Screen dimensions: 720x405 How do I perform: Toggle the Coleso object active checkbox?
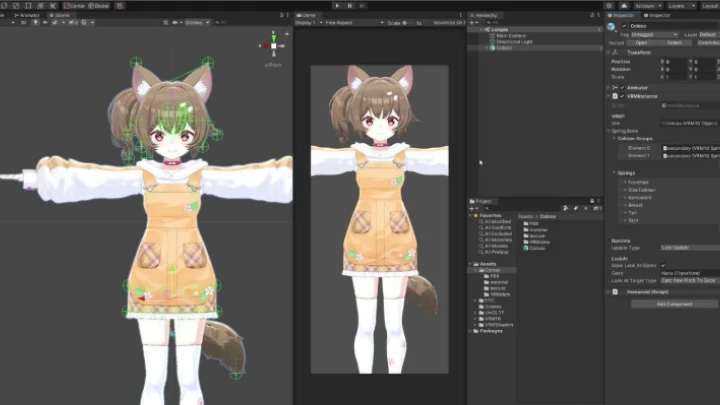pos(624,26)
